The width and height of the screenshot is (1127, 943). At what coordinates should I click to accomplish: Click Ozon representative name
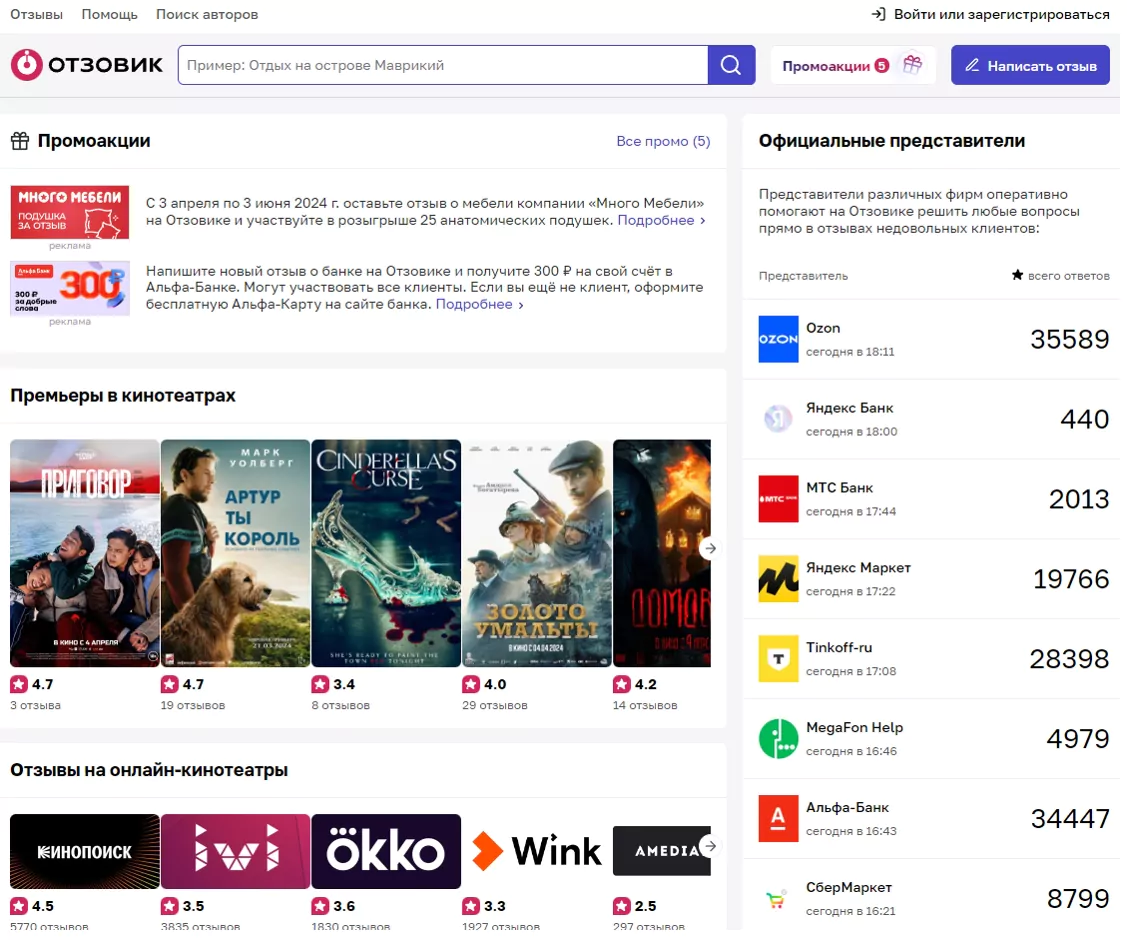[x=828, y=330]
